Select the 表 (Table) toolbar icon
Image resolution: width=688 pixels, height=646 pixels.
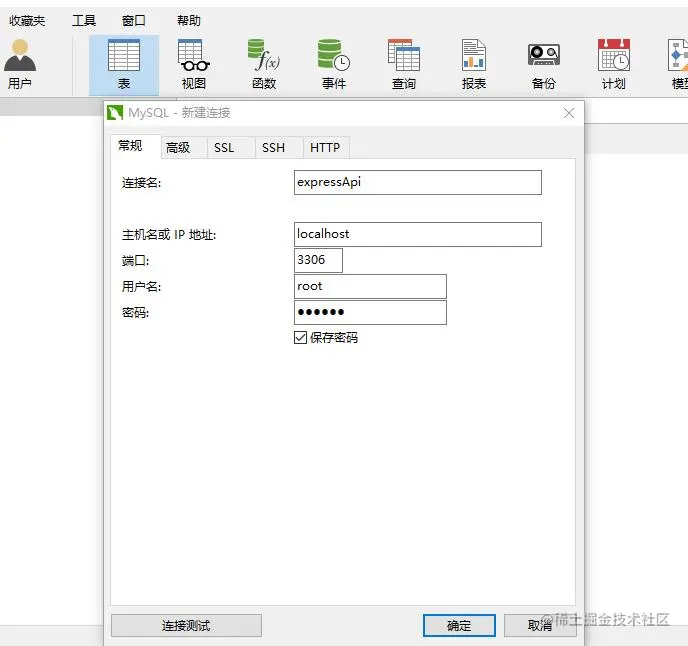tap(124, 65)
